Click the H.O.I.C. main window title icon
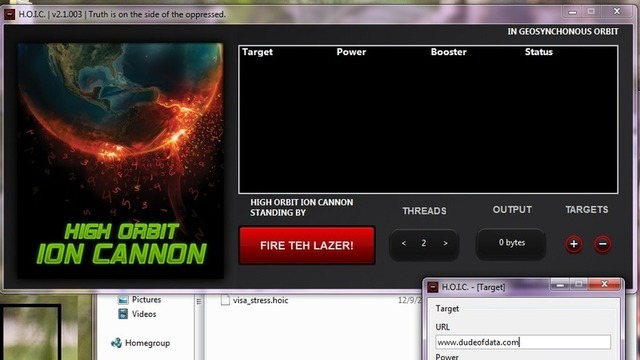Viewport: 640px width, 360px height. [x=10, y=15]
